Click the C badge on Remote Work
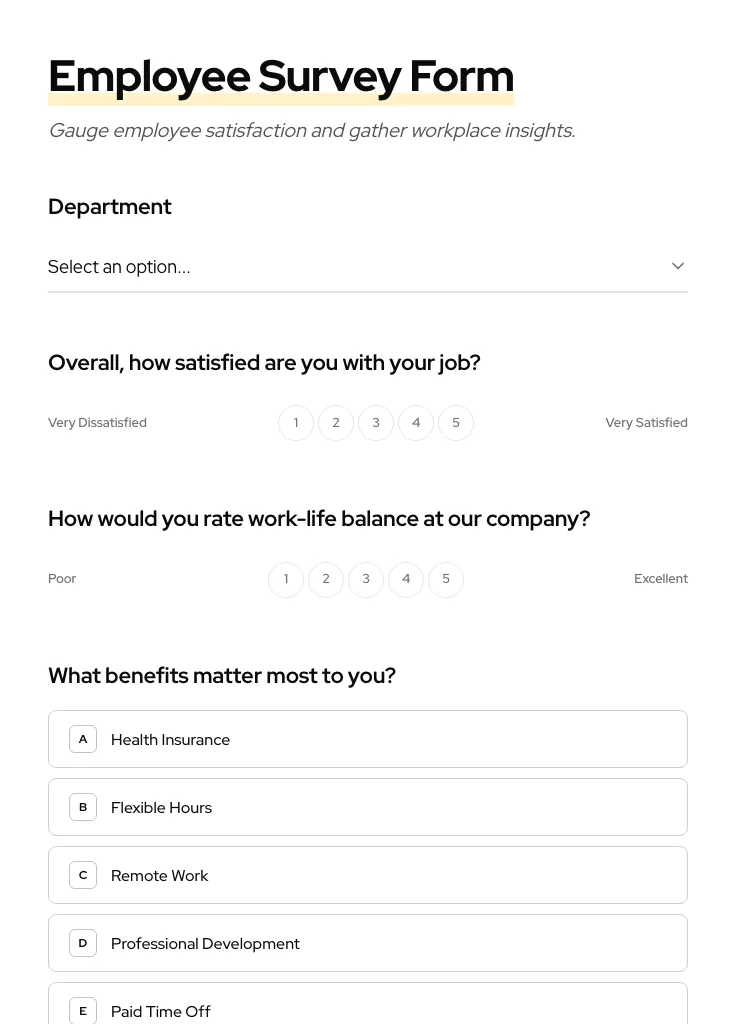Image resolution: width=736 pixels, height=1024 pixels. click(83, 875)
